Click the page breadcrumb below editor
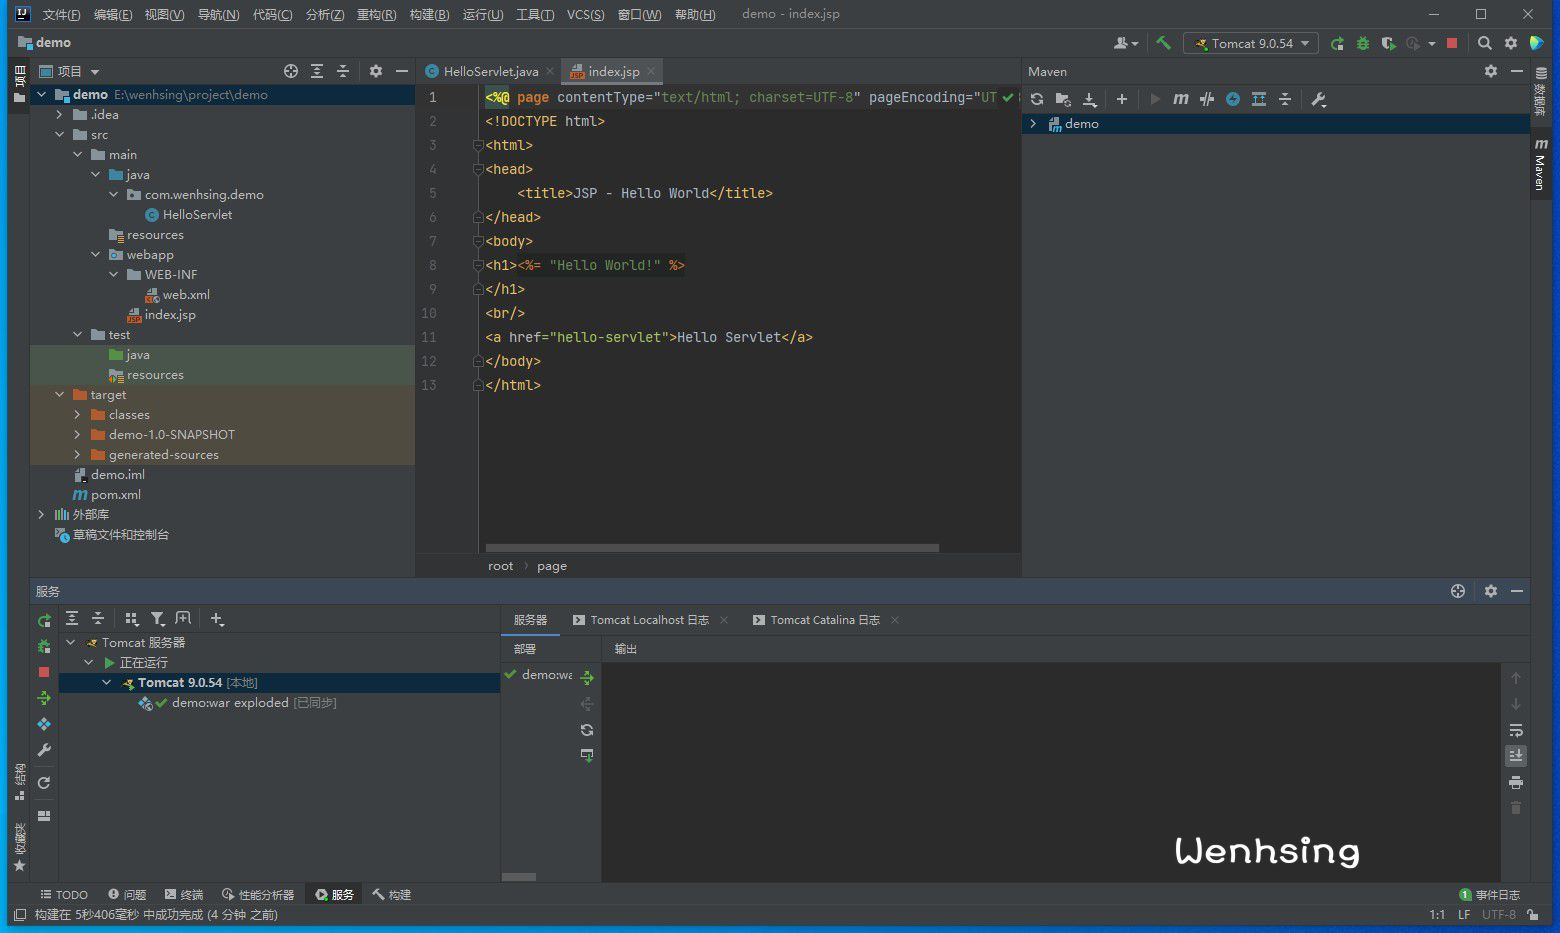 point(552,566)
